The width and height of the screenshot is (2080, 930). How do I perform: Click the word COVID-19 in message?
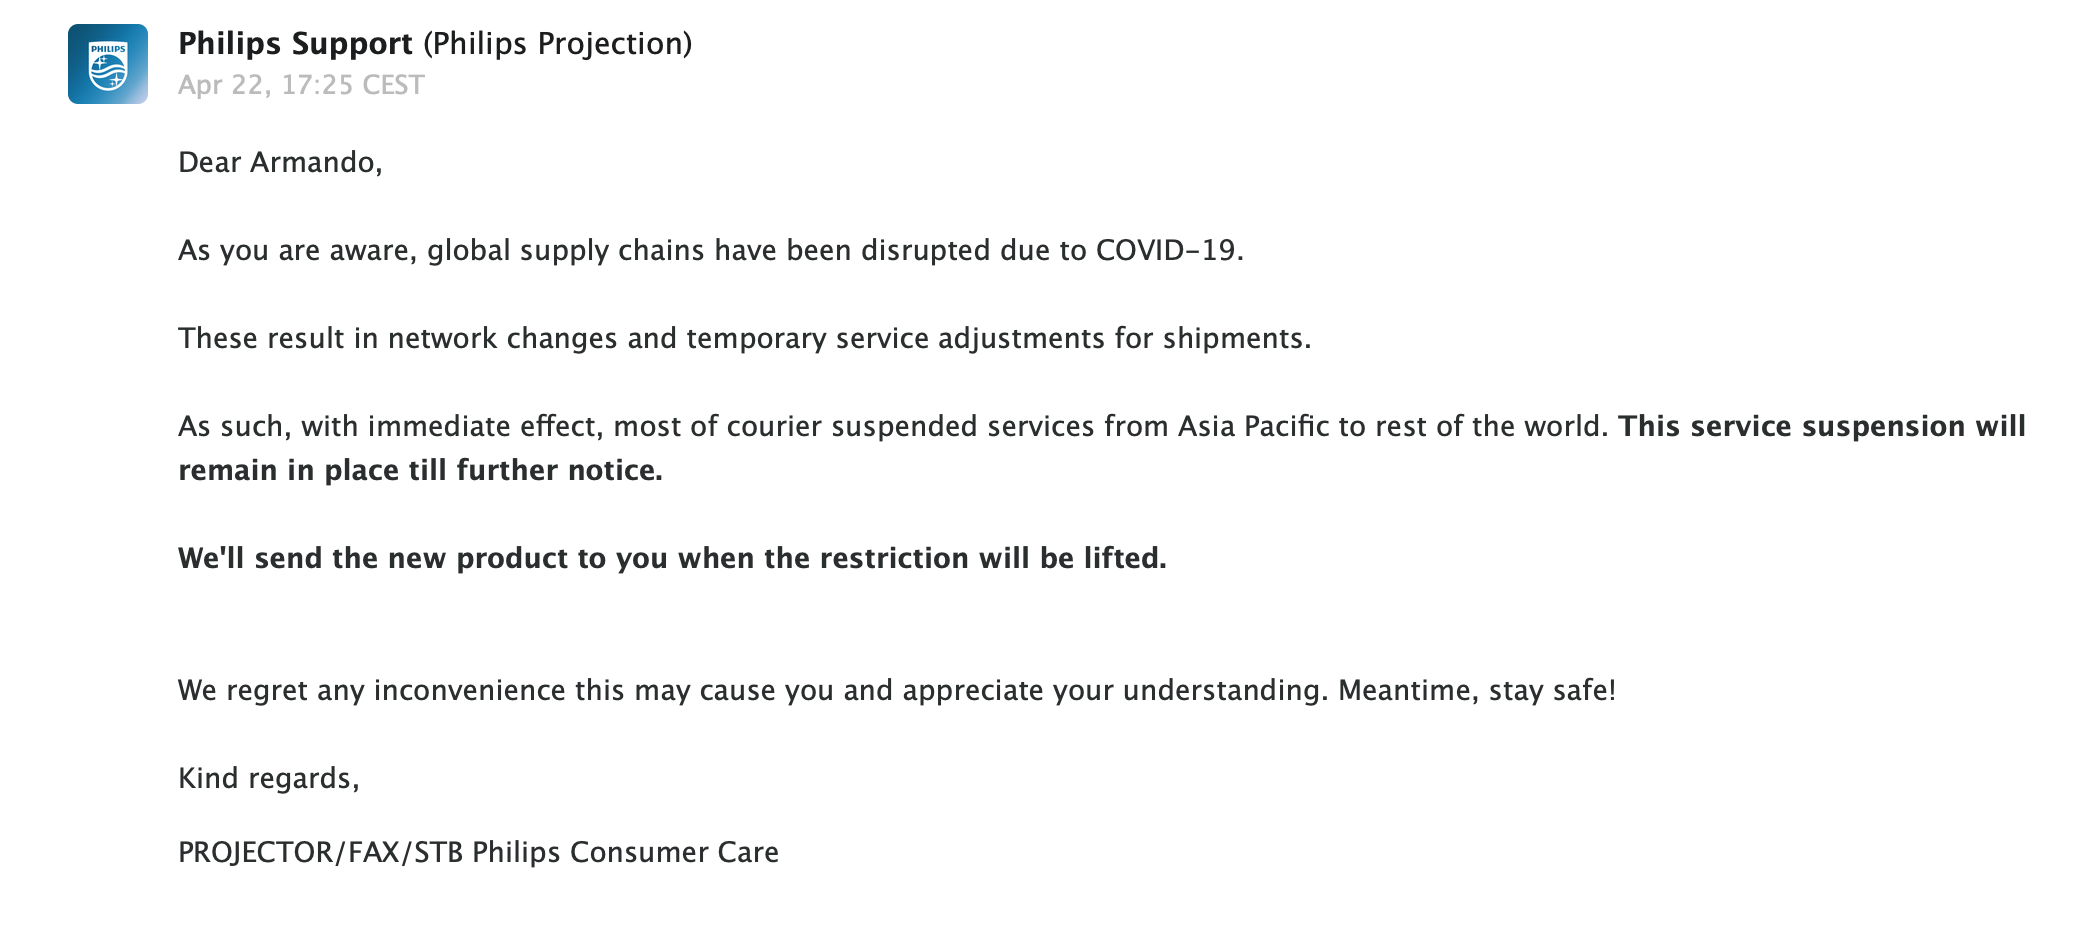click(1166, 250)
